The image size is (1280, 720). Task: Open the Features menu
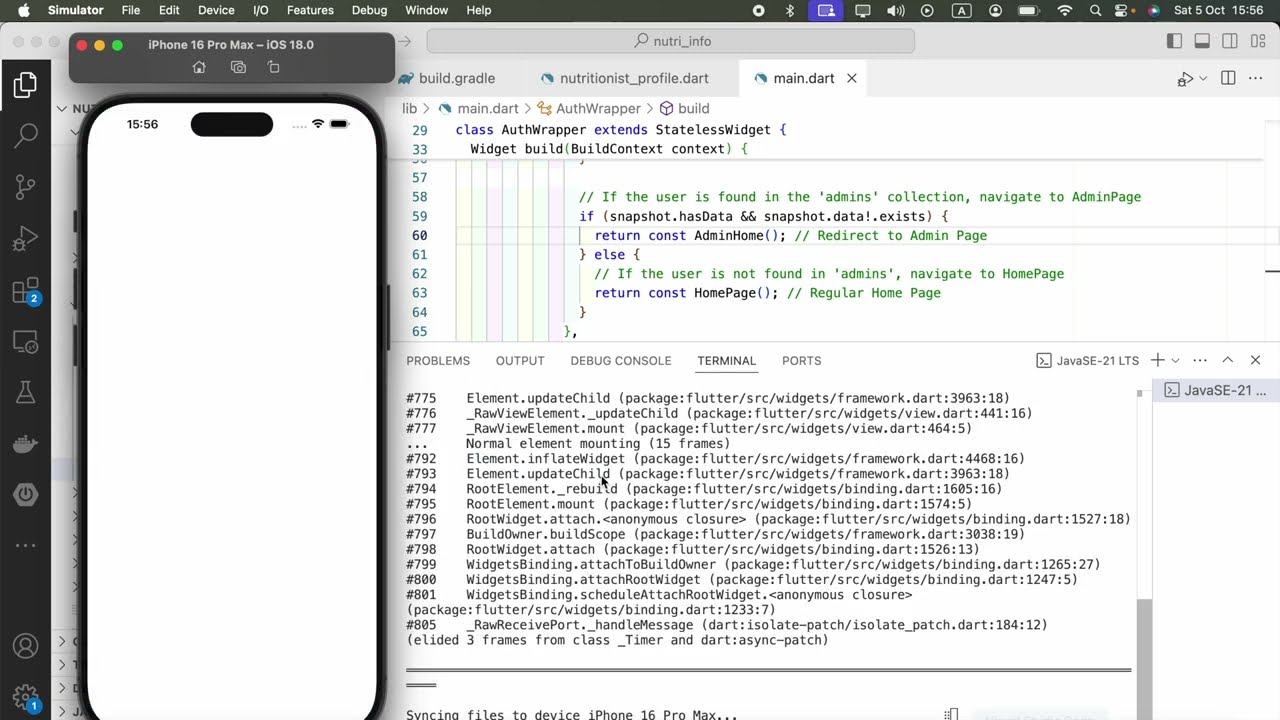point(310,10)
